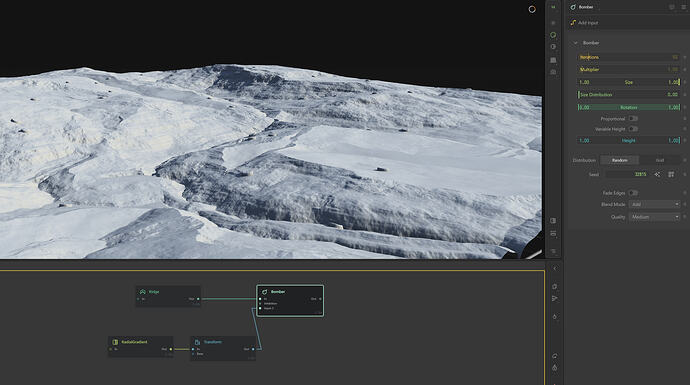Toggle the Fade Edges switch
This screenshot has width=690, height=385.
coord(633,193)
